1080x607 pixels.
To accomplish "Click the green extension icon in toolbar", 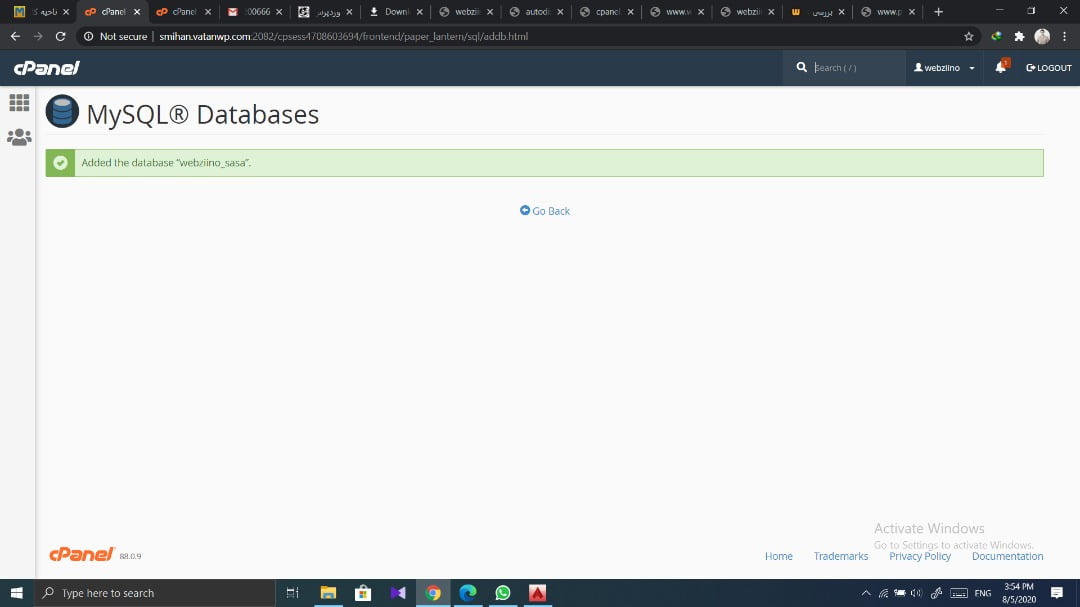I will [x=996, y=36].
